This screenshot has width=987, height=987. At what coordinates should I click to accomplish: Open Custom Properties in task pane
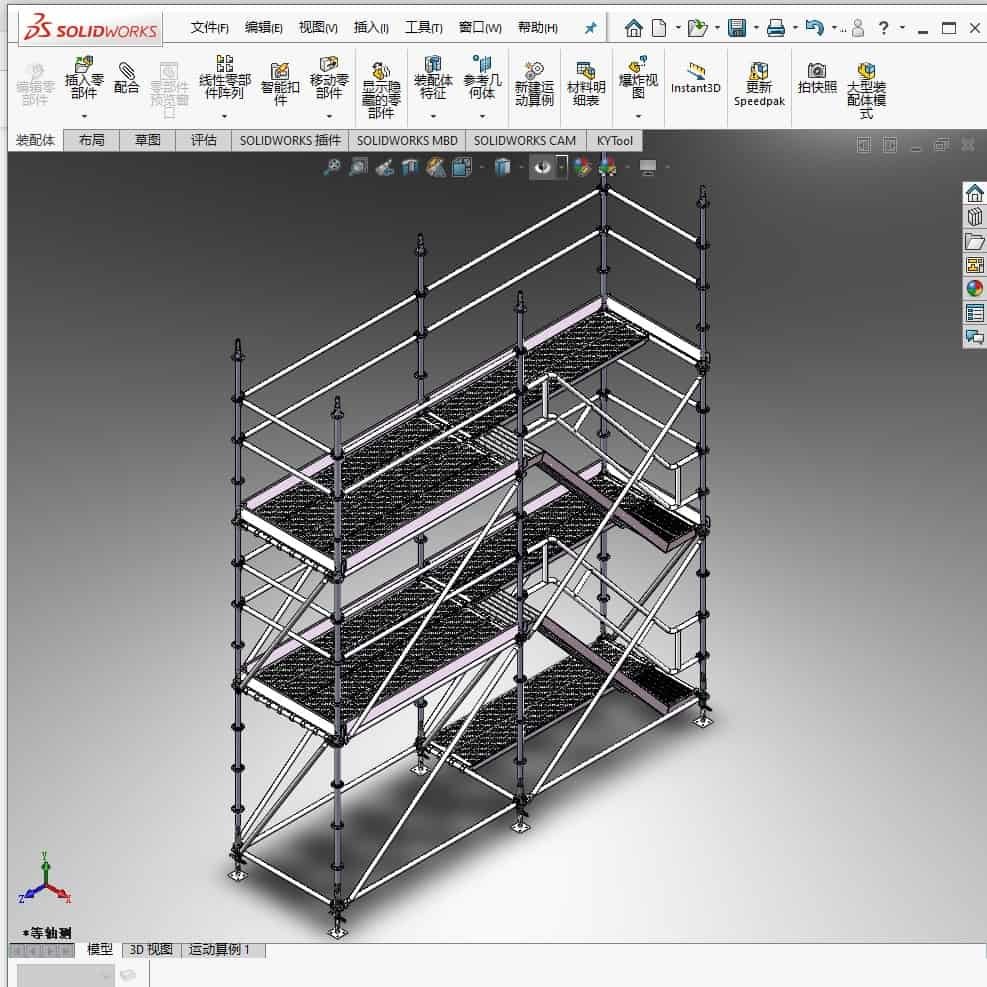(x=974, y=313)
